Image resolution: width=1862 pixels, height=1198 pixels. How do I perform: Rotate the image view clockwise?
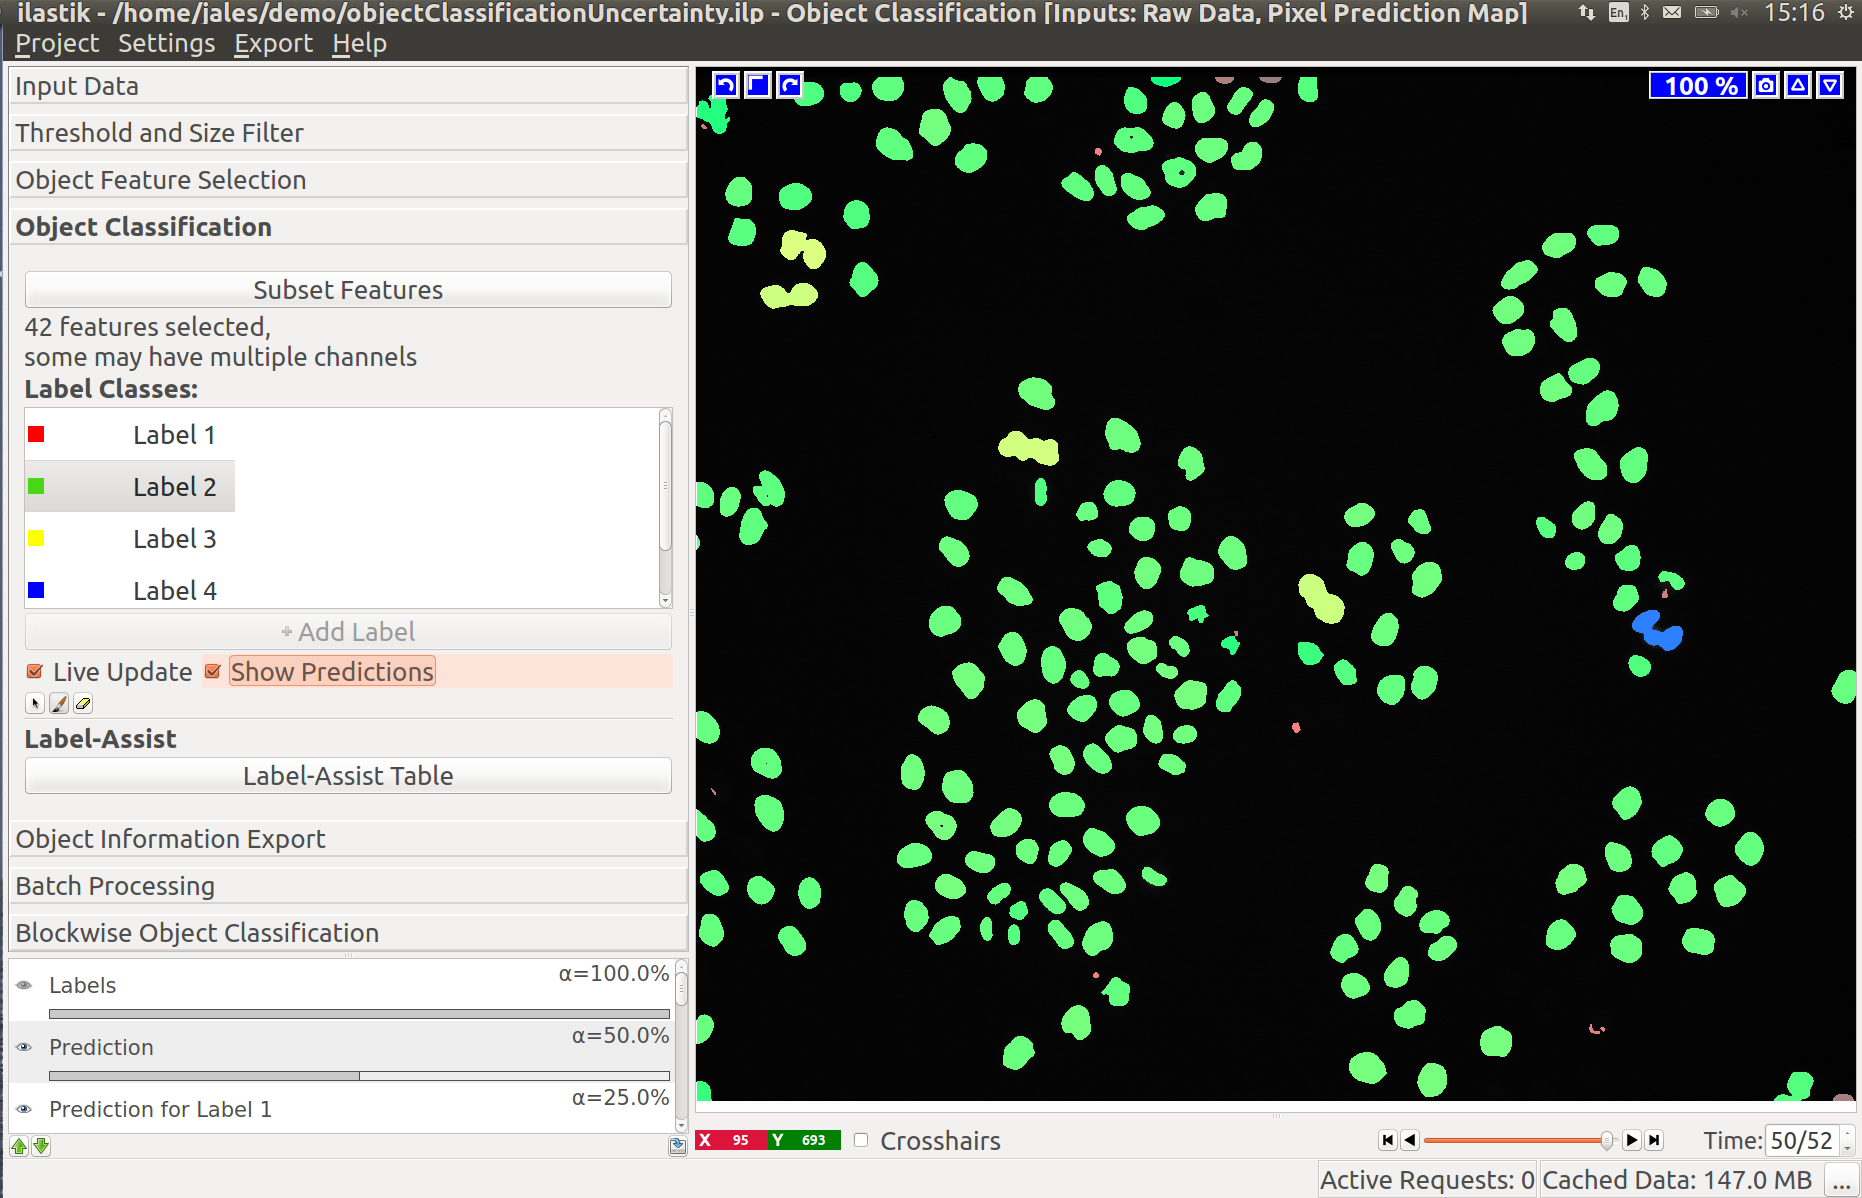tap(790, 86)
